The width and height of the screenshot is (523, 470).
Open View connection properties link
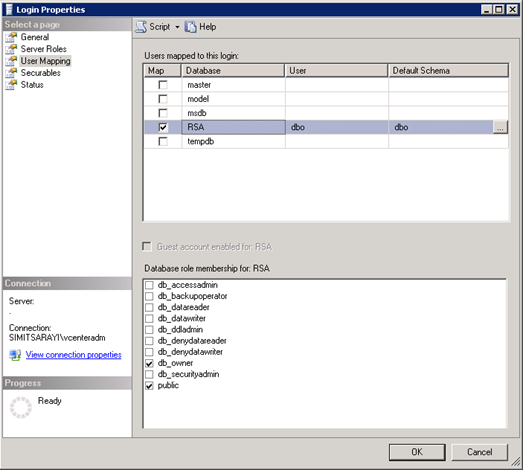point(73,355)
